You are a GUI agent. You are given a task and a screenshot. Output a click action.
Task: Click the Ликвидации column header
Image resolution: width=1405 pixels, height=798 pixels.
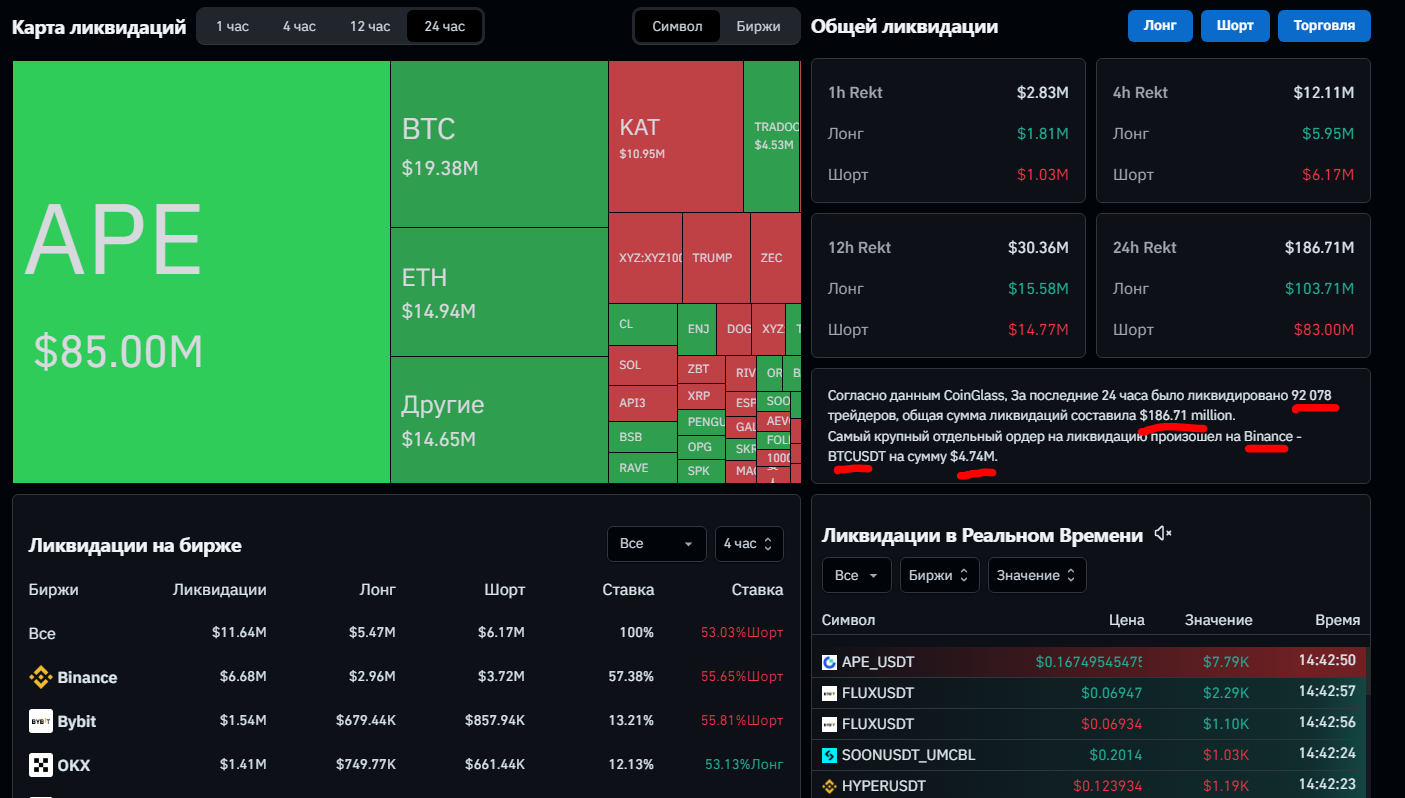point(219,590)
